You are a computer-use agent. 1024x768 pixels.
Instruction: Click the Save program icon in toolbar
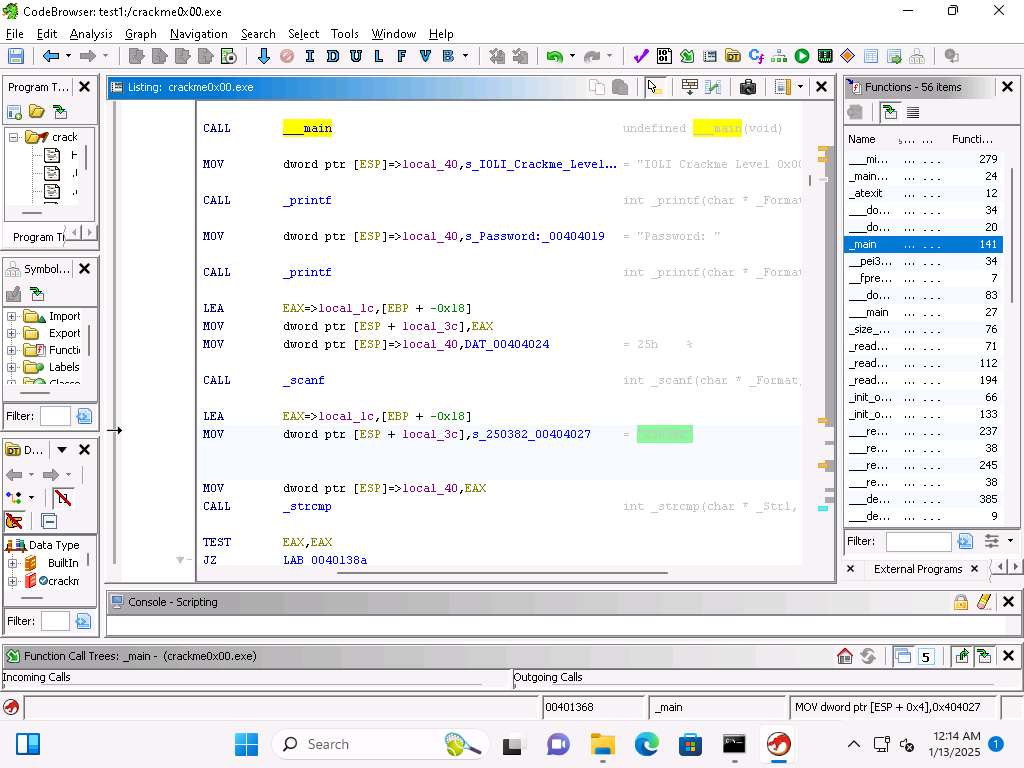[x=15, y=56]
